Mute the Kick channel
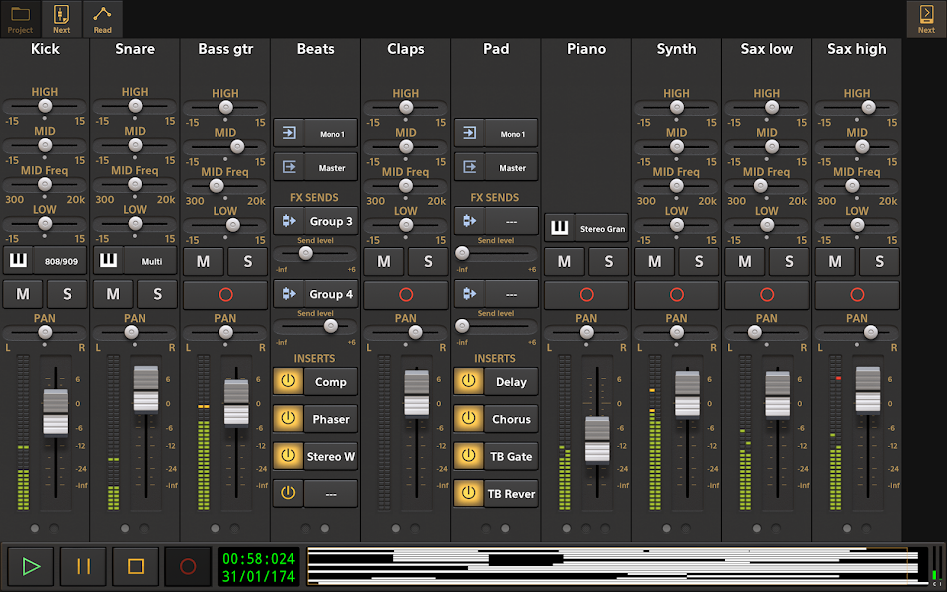The image size is (947, 592). [x=22, y=293]
